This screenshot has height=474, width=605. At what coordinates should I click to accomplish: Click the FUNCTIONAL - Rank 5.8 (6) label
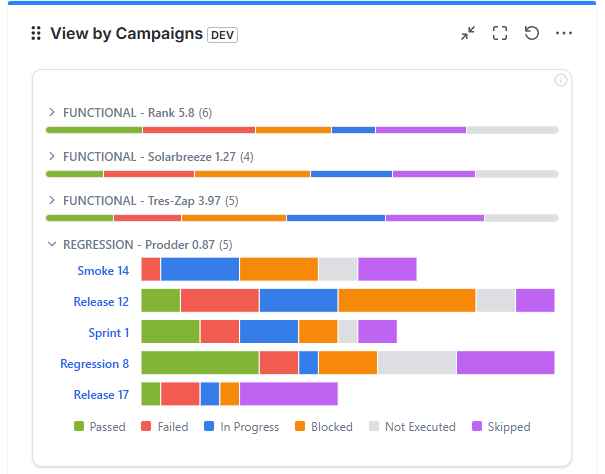138,113
